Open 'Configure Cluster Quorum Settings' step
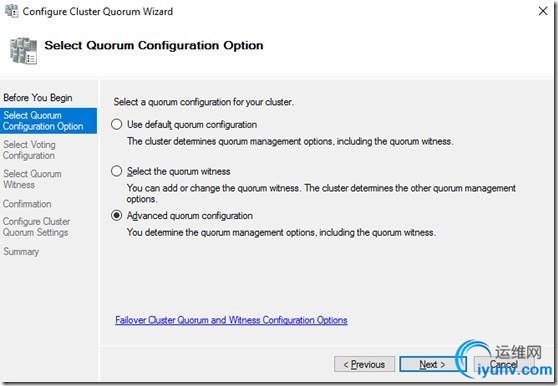 coord(36,227)
